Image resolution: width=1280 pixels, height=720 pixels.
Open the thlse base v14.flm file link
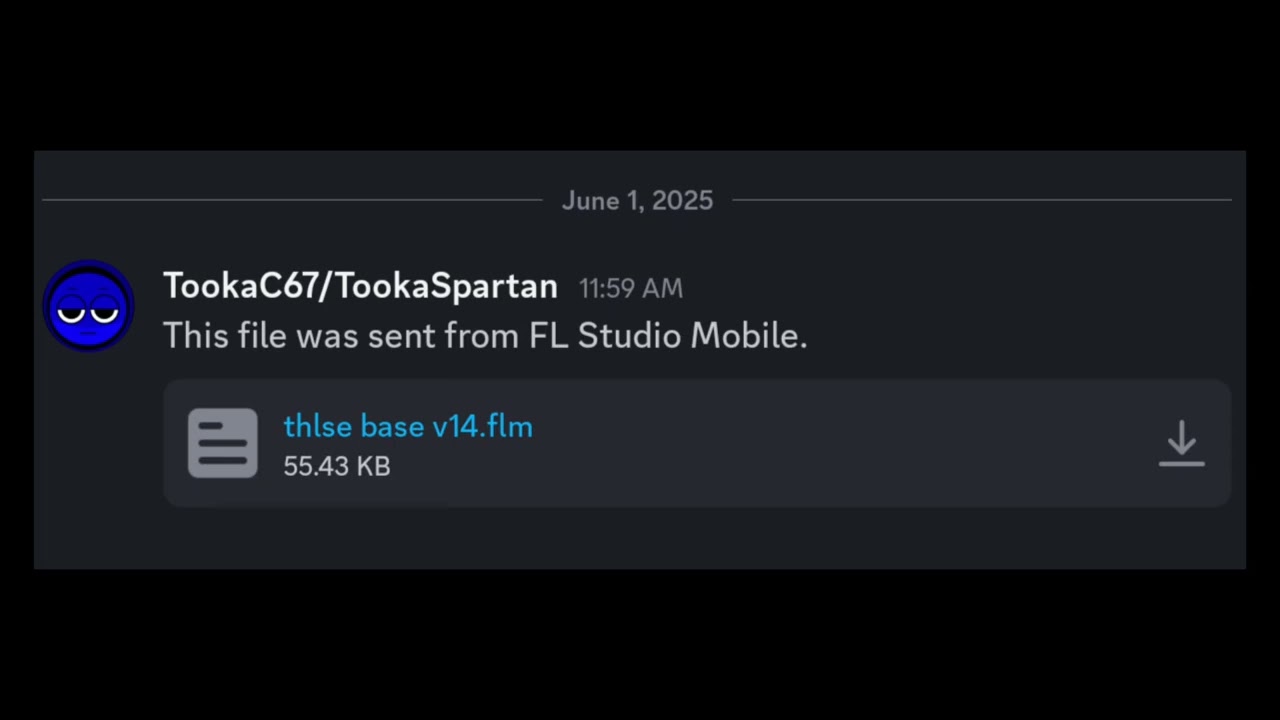[x=407, y=427]
